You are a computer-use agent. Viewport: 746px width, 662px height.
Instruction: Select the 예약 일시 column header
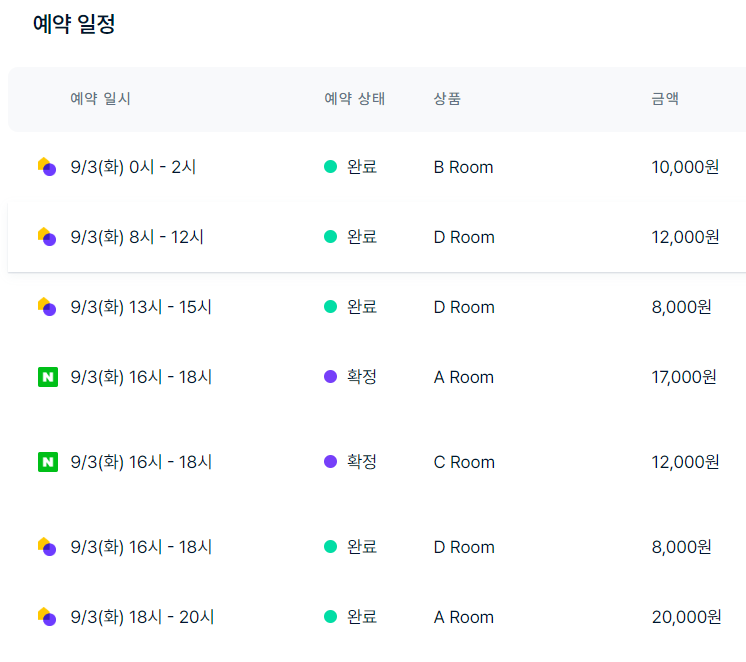(100, 99)
